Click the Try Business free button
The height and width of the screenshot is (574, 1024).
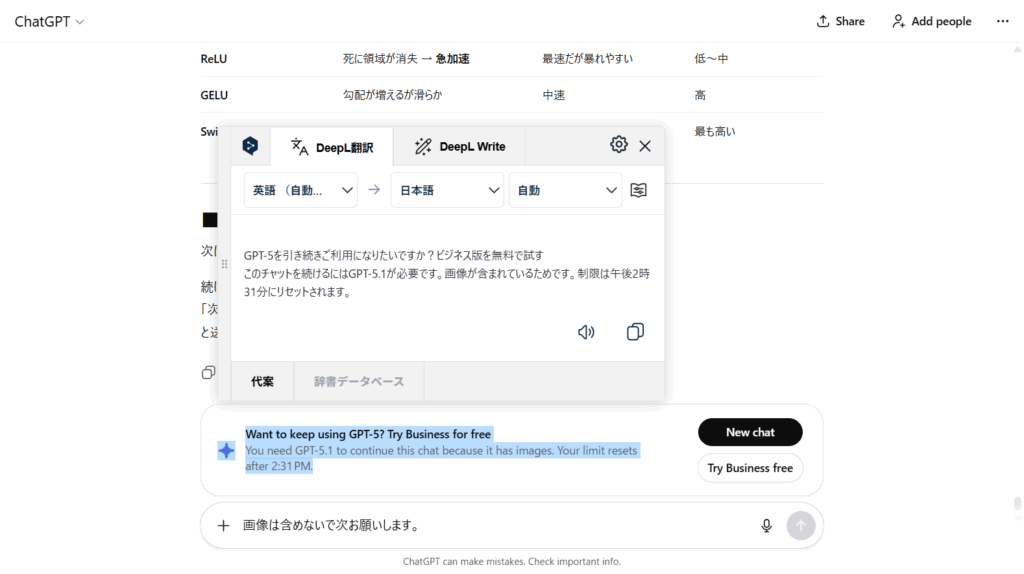tap(750, 468)
